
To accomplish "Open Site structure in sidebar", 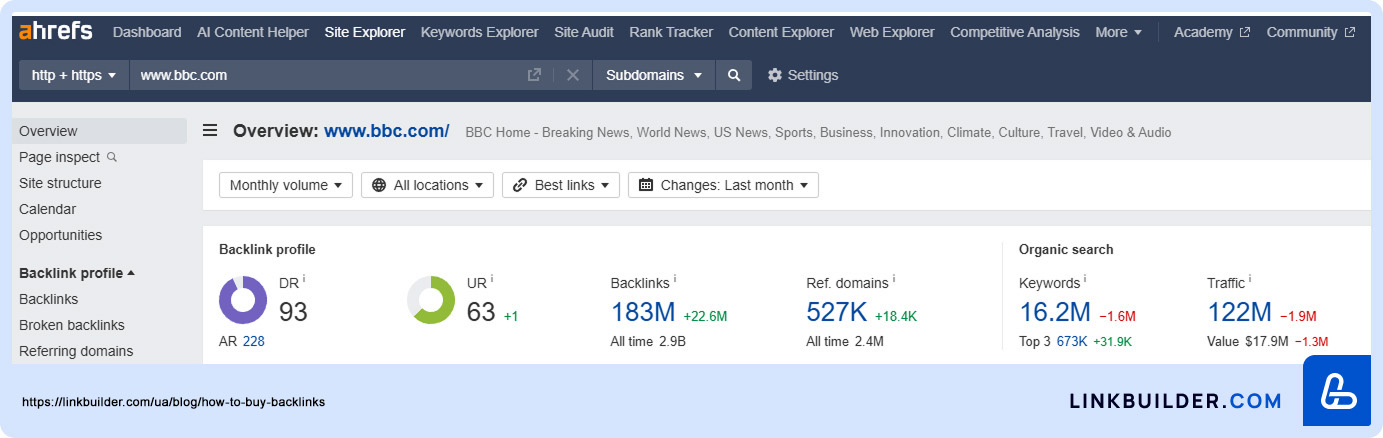I will click(x=60, y=183).
